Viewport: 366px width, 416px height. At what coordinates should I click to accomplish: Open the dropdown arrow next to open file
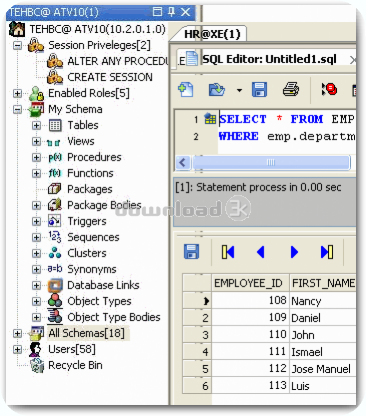click(x=239, y=90)
